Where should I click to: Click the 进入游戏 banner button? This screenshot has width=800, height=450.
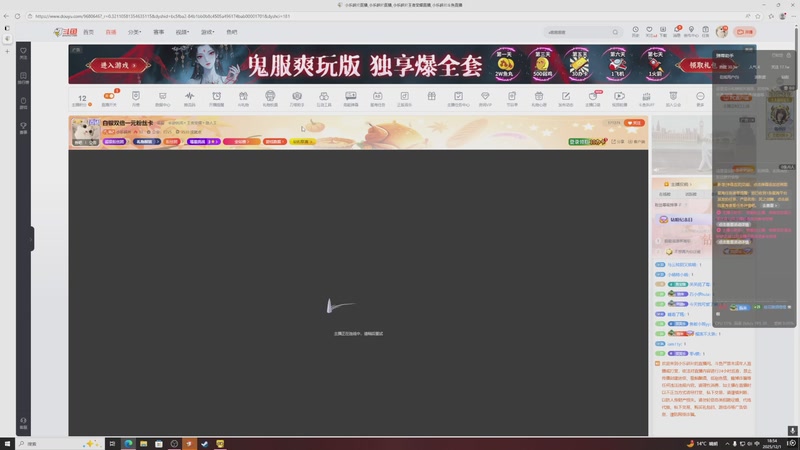point(118,65)
